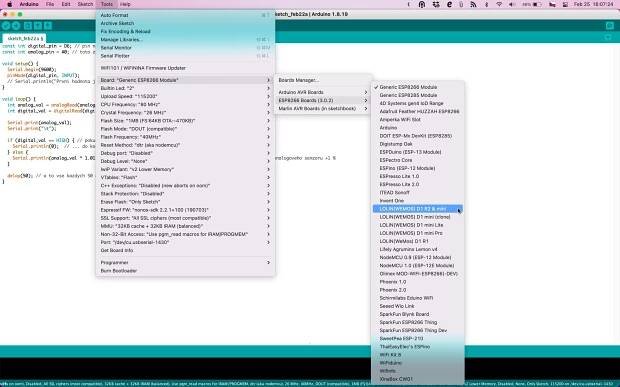Viewport: 620px width, 387px height.
Task: Click the Open sketch toolbar icon
Action: 38,26
